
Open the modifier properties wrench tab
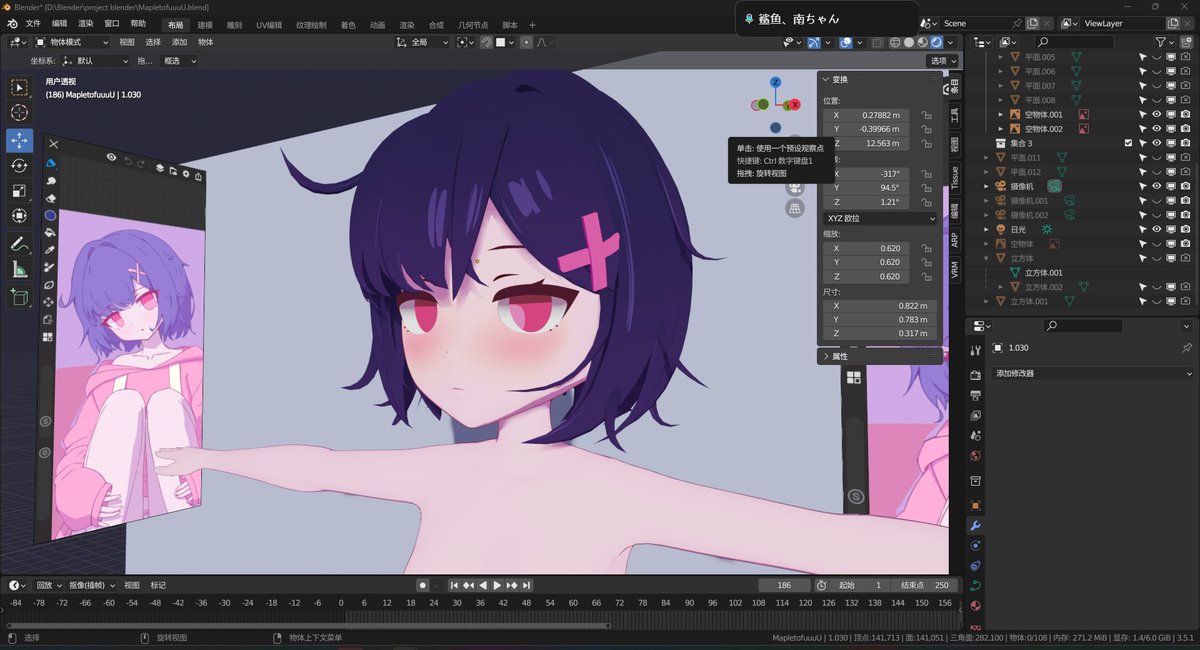(x=976, y=526)
